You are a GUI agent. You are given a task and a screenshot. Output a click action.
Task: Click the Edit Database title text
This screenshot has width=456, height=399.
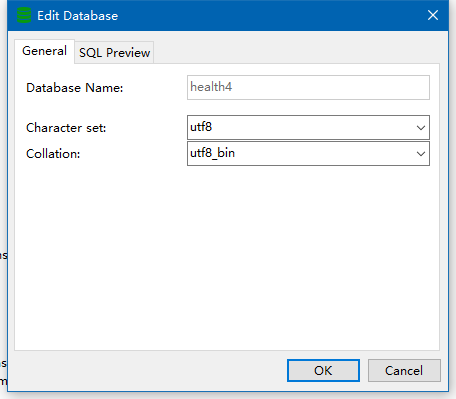(77, 16)
